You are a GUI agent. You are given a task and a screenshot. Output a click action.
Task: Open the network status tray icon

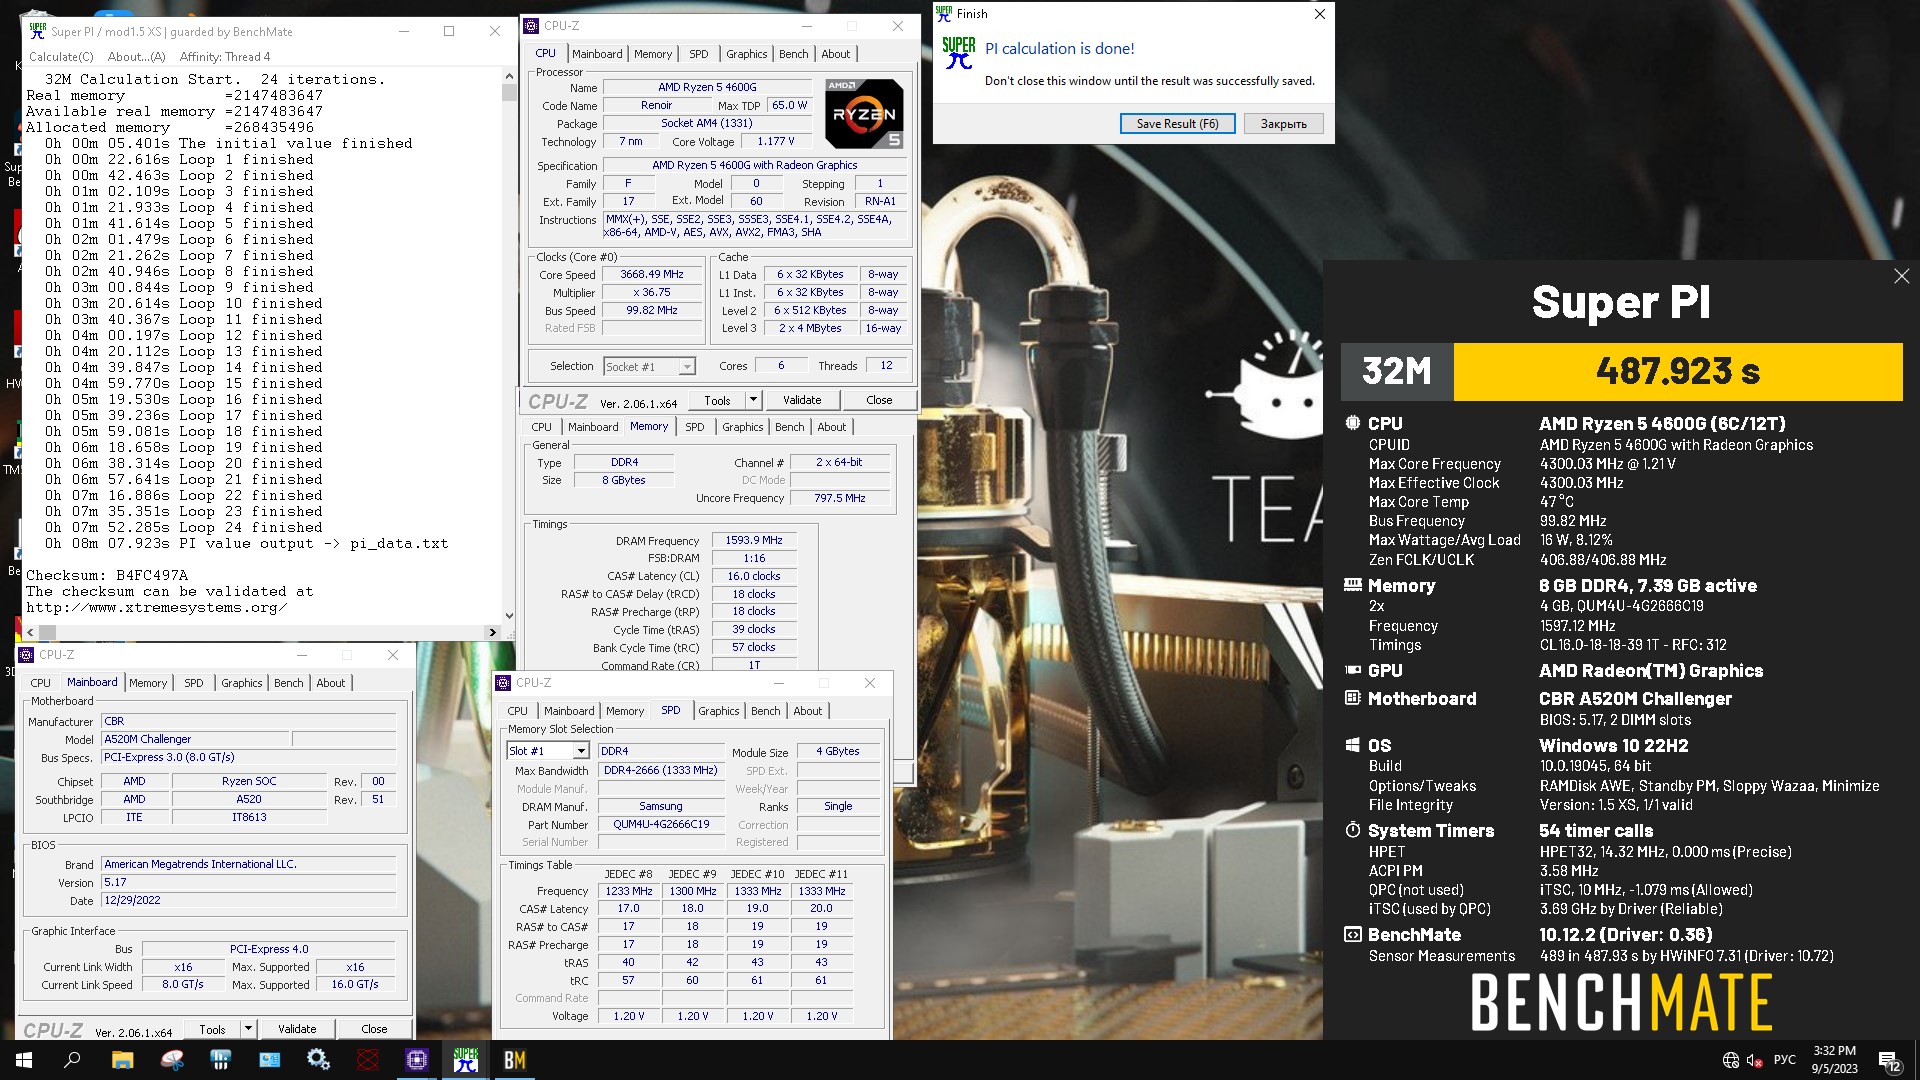1731,1060
